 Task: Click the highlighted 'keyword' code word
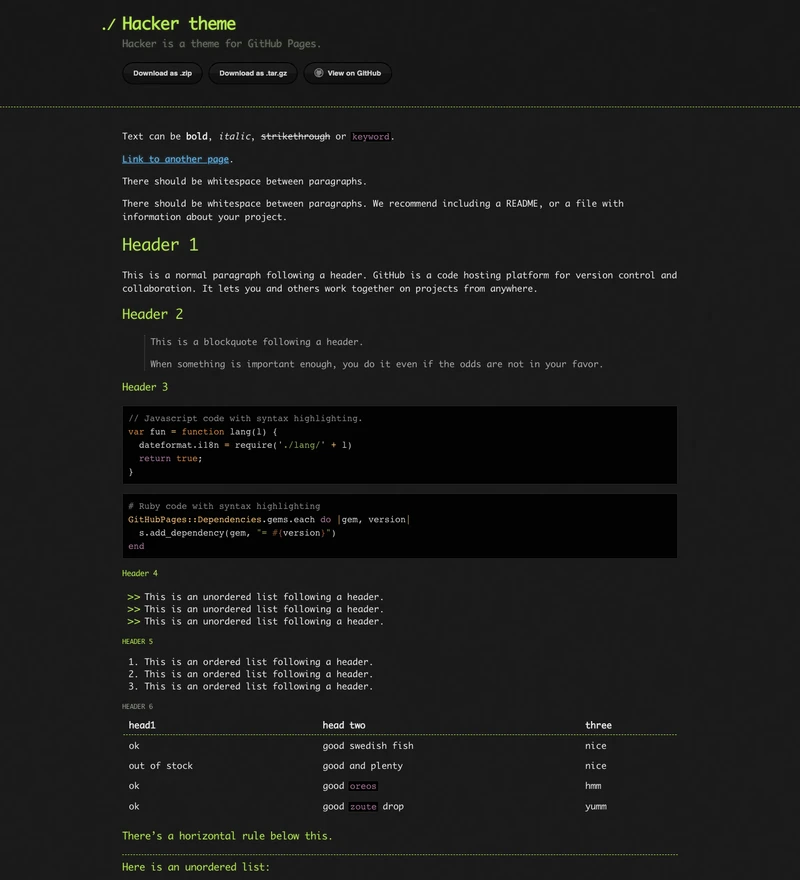click(371, 136)
